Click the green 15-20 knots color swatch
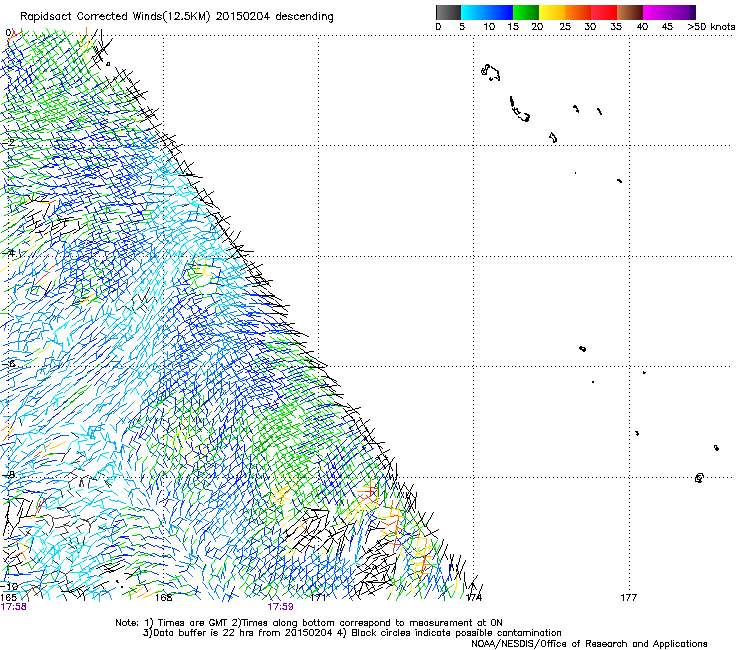This screenshot has width=740, height=650. pos(526,12)
